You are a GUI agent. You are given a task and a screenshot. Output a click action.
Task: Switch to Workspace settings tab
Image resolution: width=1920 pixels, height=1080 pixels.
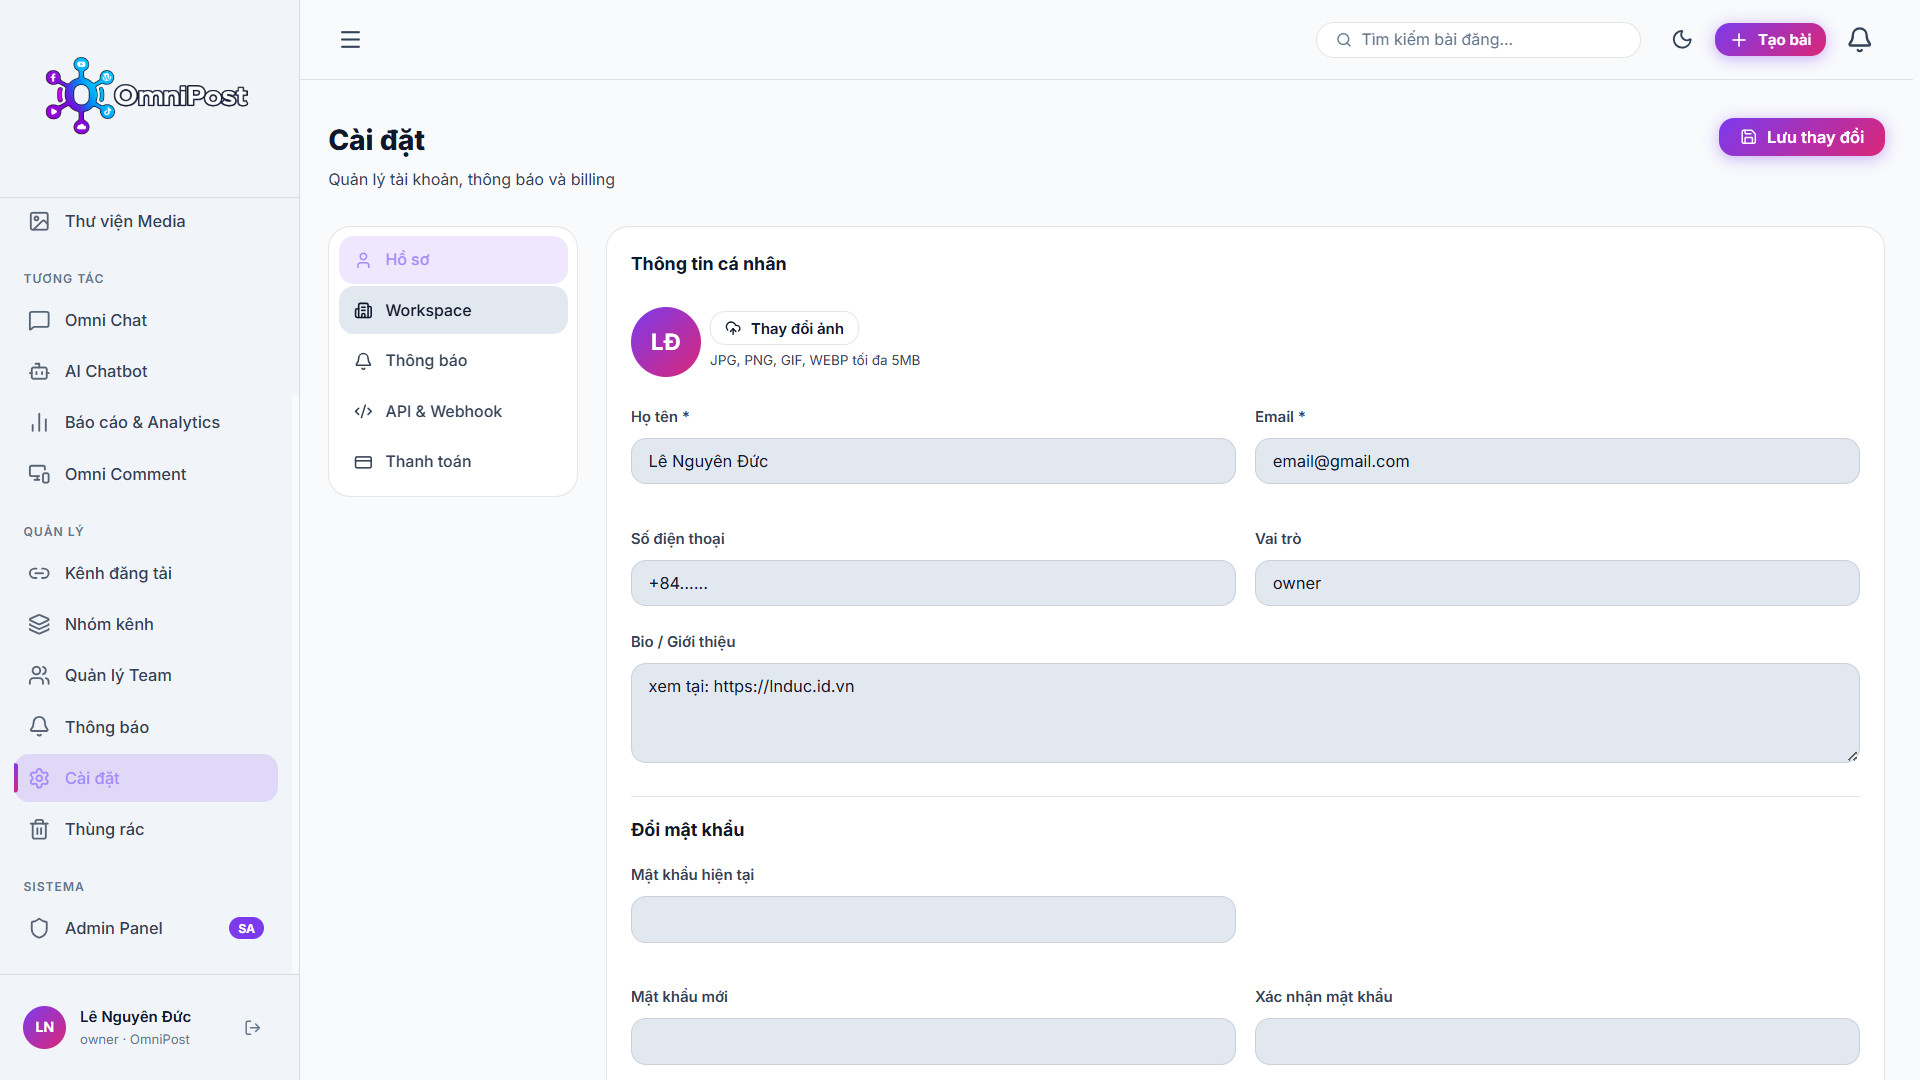453,311
